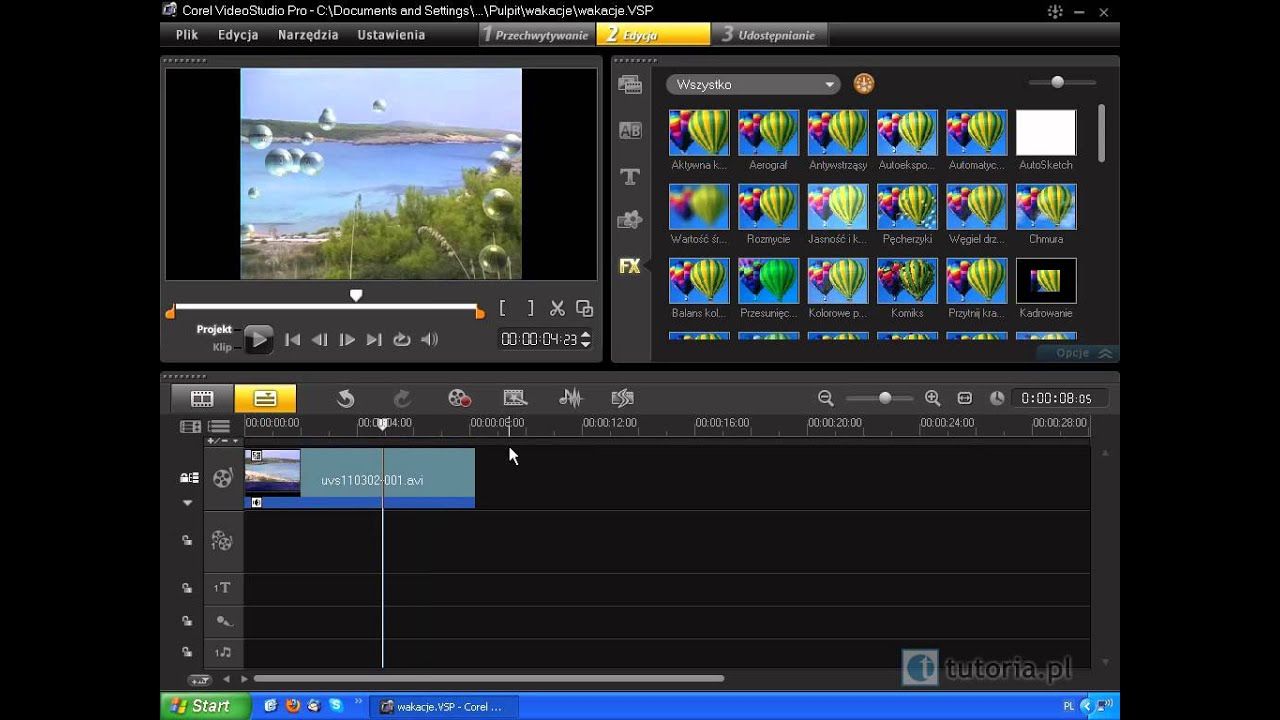This screenshot has height=720, width=1280.
Task: Click the video track film reel icon
Action: pyautogui.click(x=223, y=478)
